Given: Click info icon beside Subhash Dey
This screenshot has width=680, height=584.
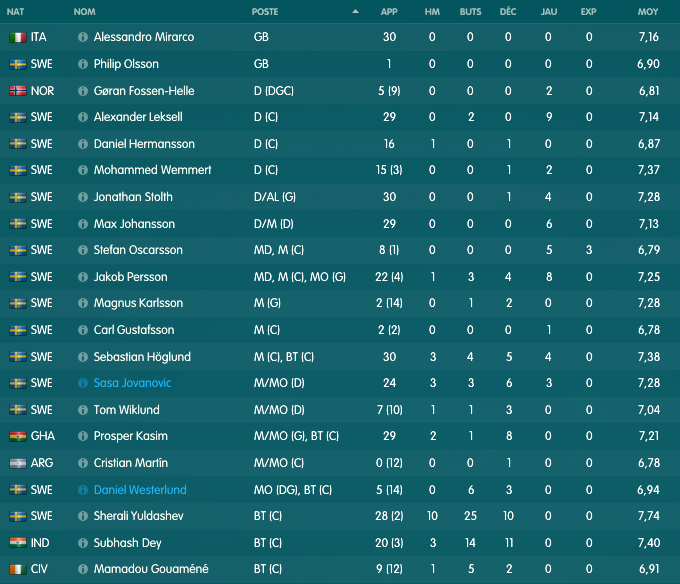Looking at the screenshot, I should point(83,543).
